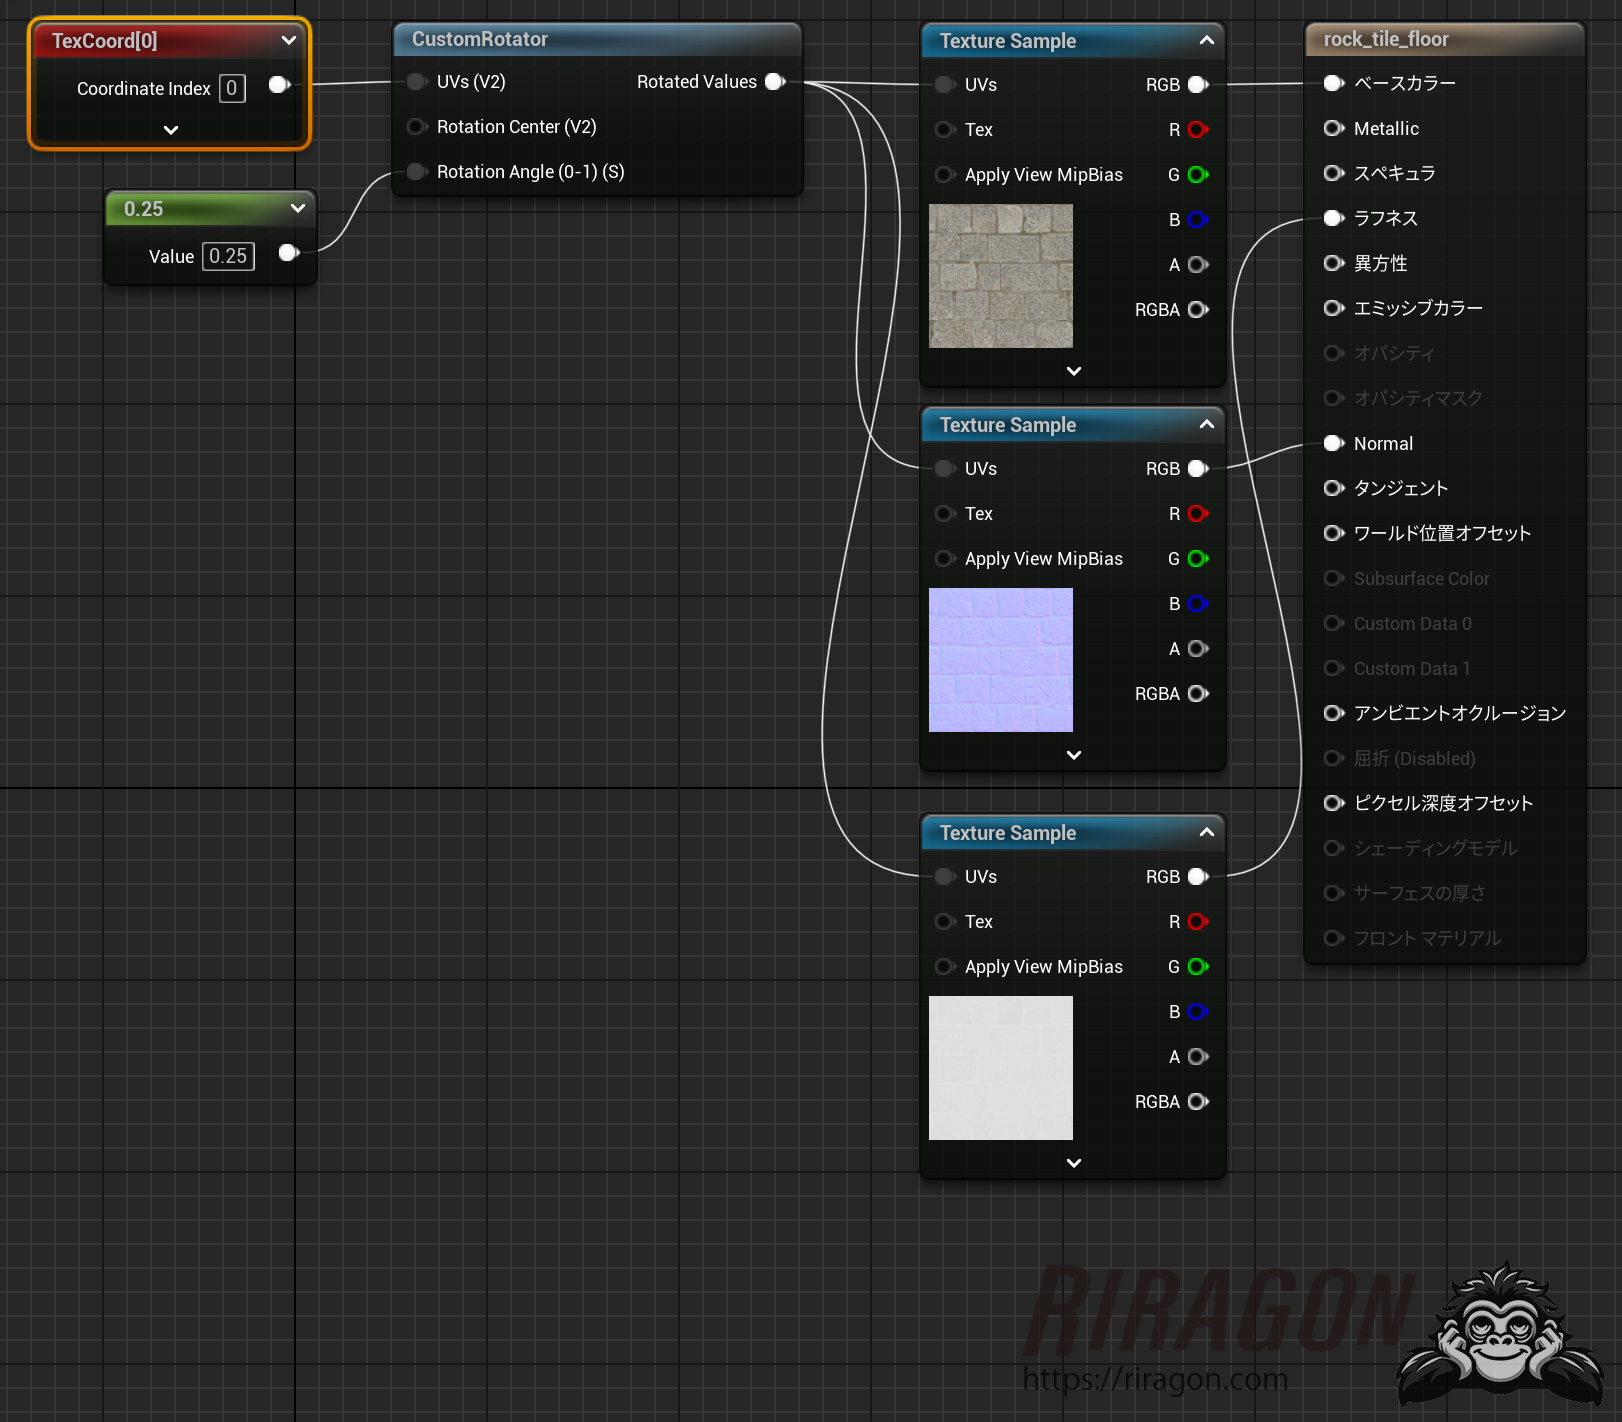Click the Rotated Values output pin
The height and width of the screenshot is (1422, 1622).
coord(775,82)
